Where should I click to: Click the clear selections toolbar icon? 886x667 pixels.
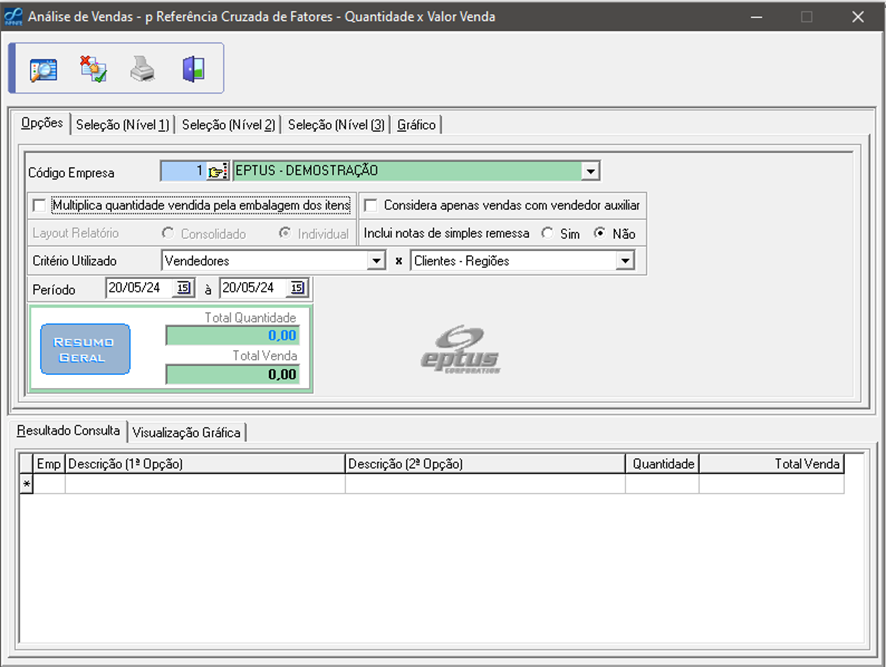point(93,69)
